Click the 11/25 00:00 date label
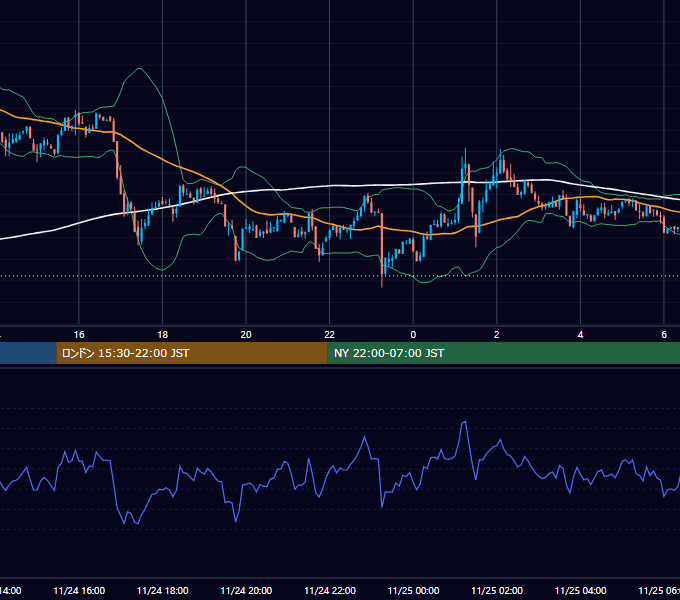Viewport: 680px width, 600px height. pos(413,591)
